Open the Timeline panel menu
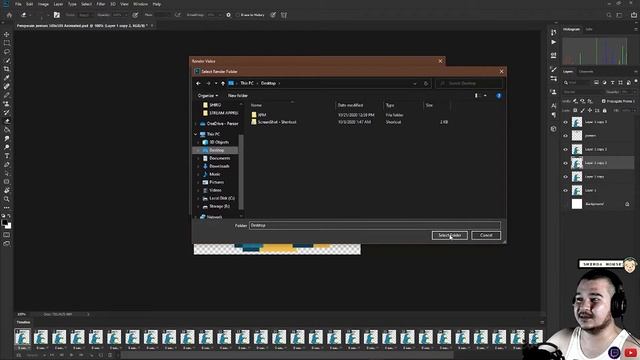 (542, 322)
